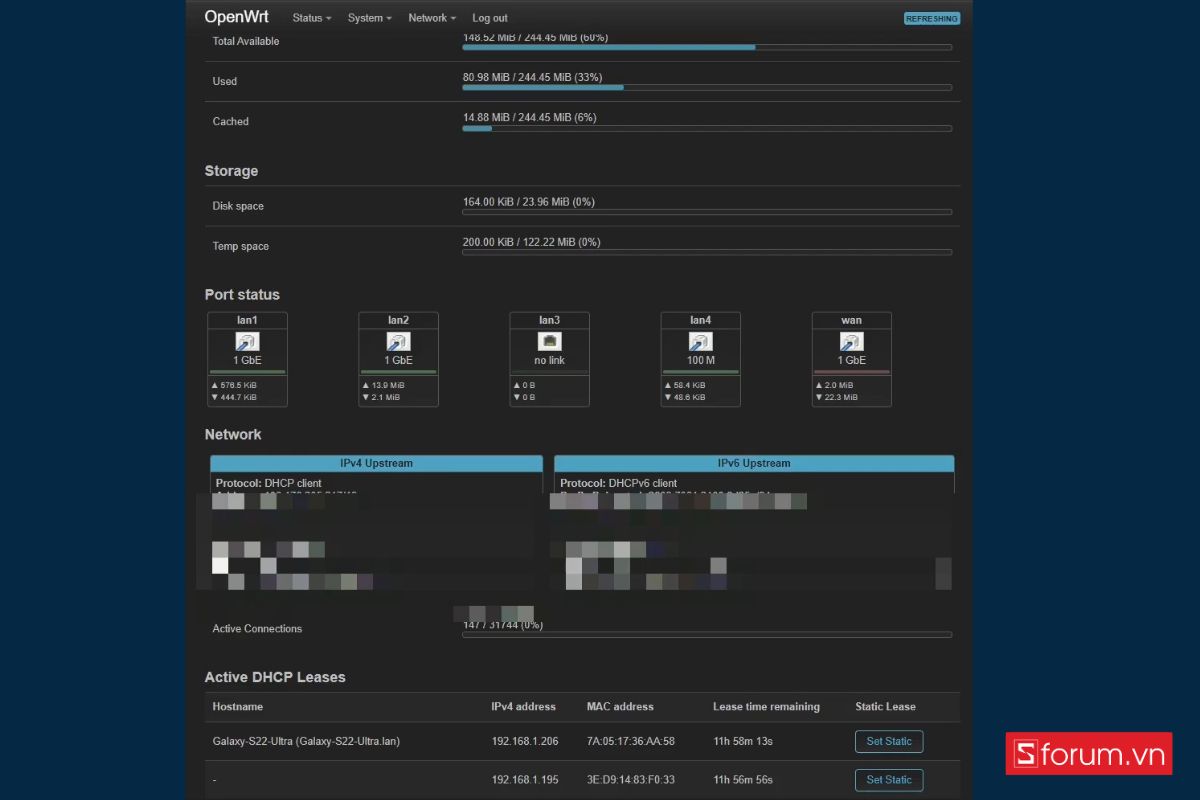Select MAC address 3E:D9:14:83:F0:33

tap(631, 779)
